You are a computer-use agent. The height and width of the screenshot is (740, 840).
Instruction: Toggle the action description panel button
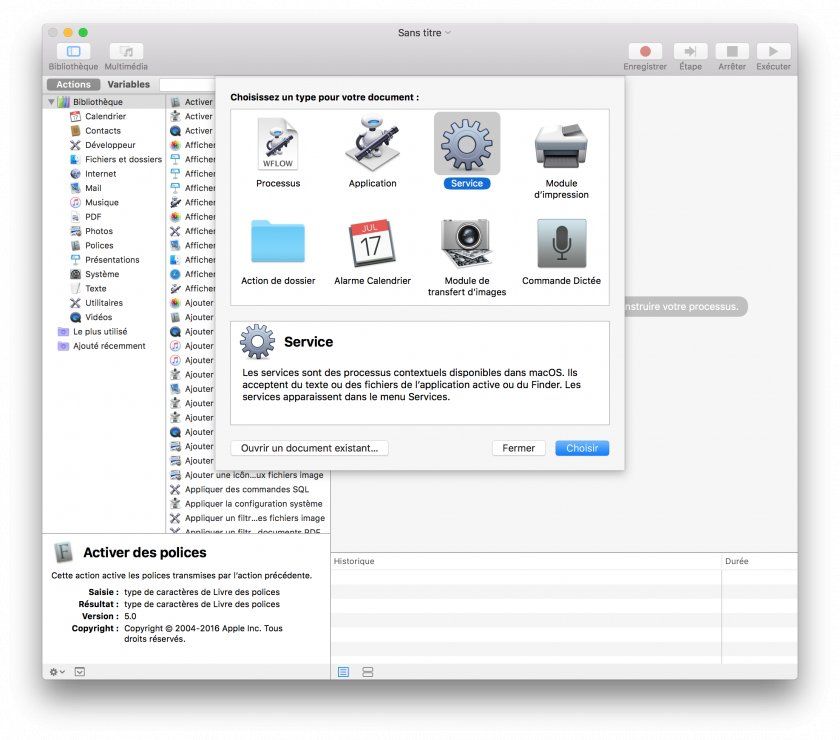click(x=80, y=672)
